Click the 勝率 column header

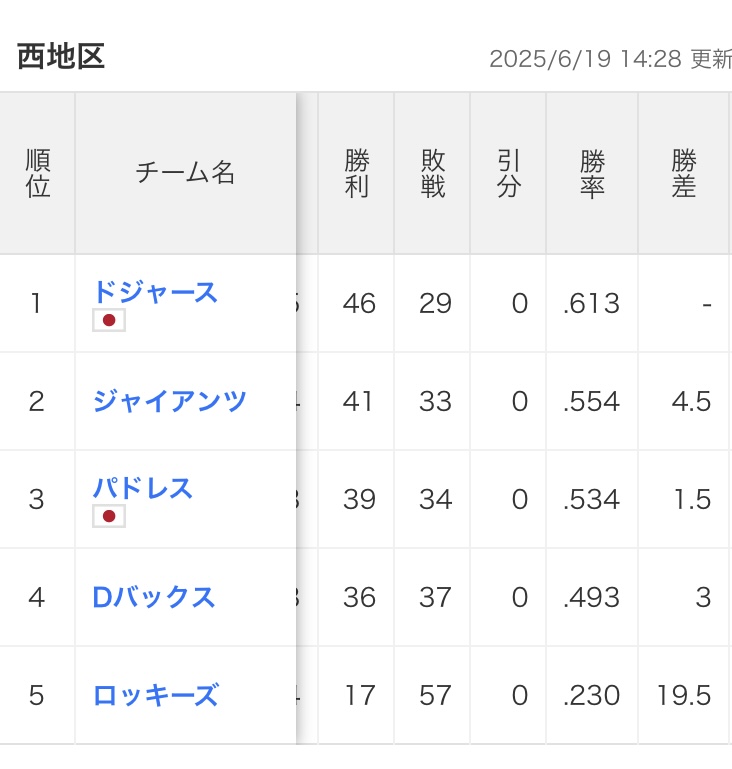coord(592,173)
